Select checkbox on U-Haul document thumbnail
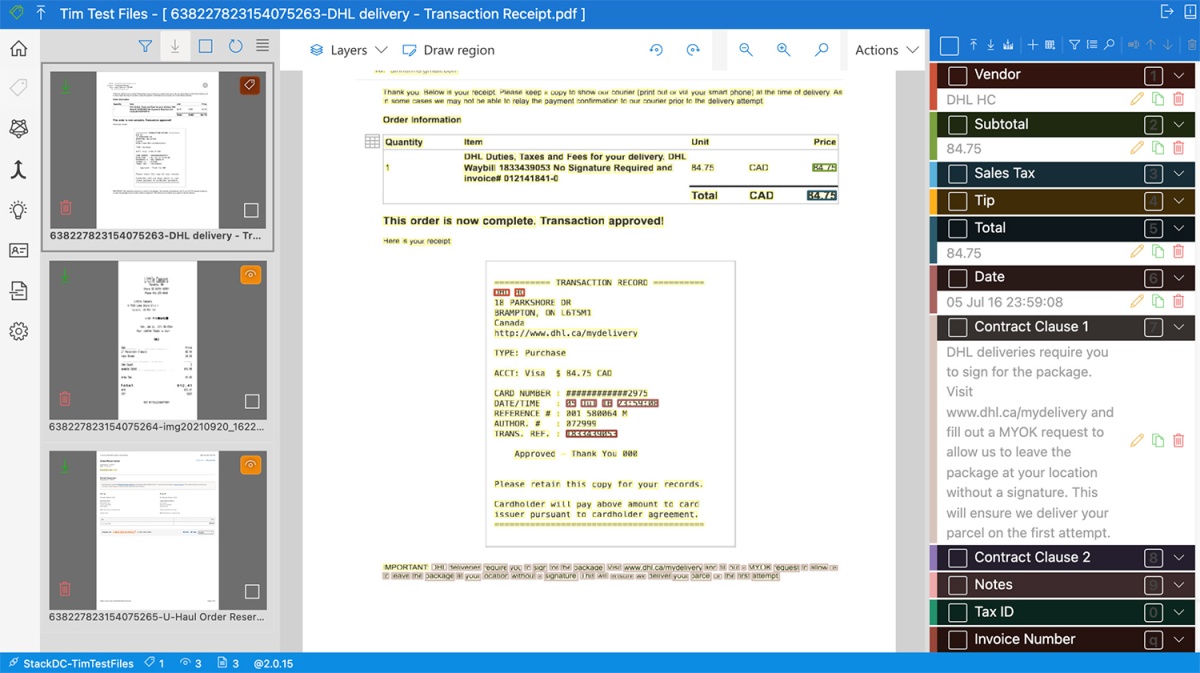Image resolution: width=1200 pixels, height=673 pixels. click(251, 592)
